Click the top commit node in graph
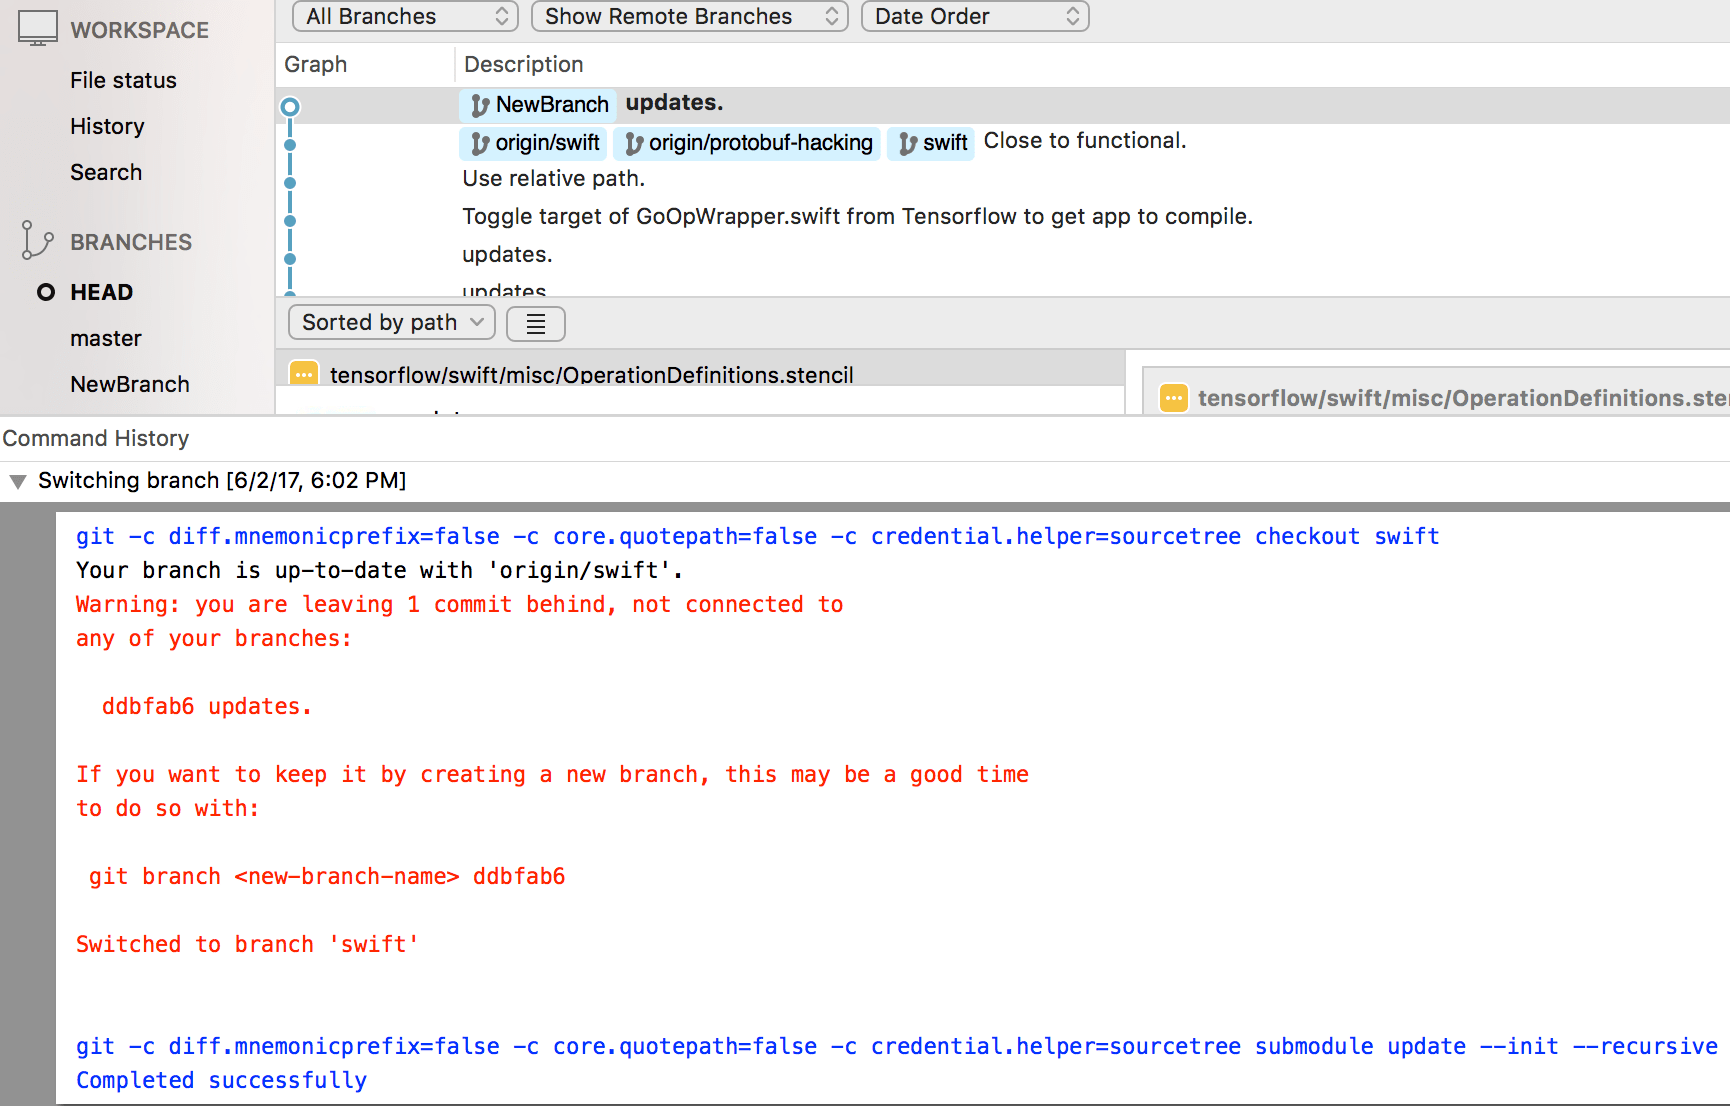Viewport: 1730px width, 1106px height. click(x=290, y=106)
